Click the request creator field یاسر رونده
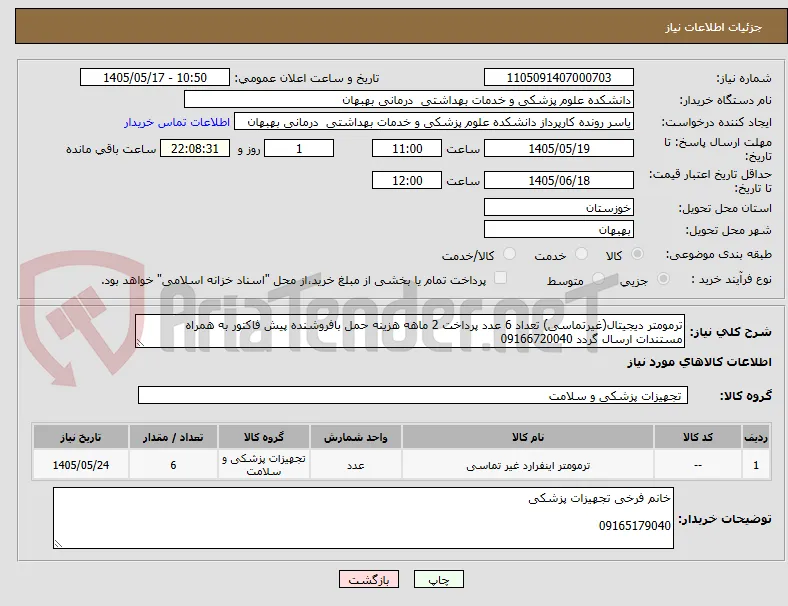Screen dimensions: 788x606 pos(434,122)
